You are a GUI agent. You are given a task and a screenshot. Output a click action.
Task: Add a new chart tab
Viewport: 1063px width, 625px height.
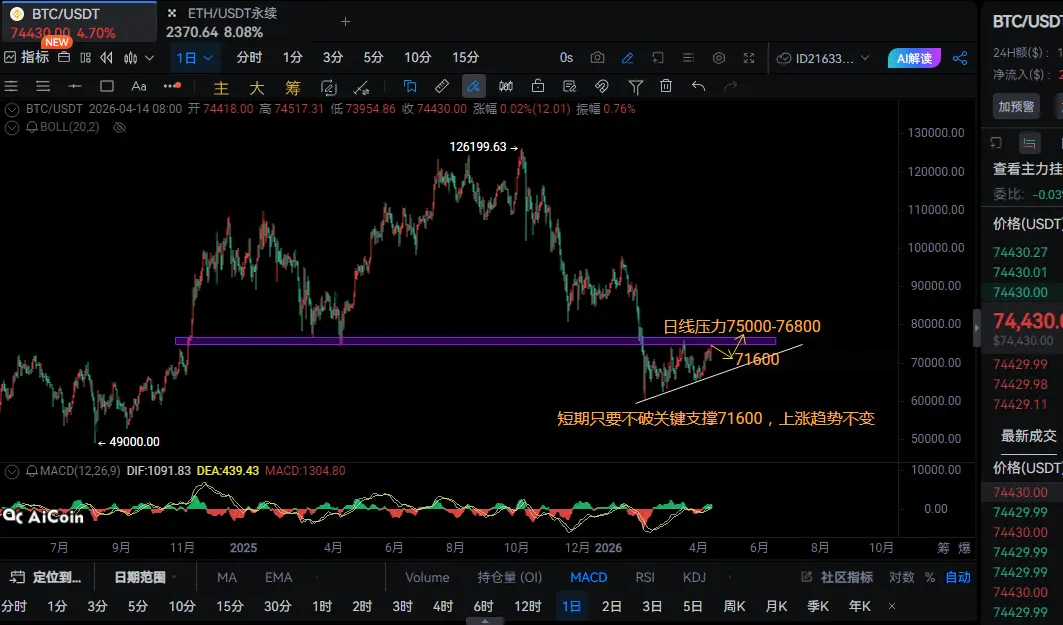point(345,22)
